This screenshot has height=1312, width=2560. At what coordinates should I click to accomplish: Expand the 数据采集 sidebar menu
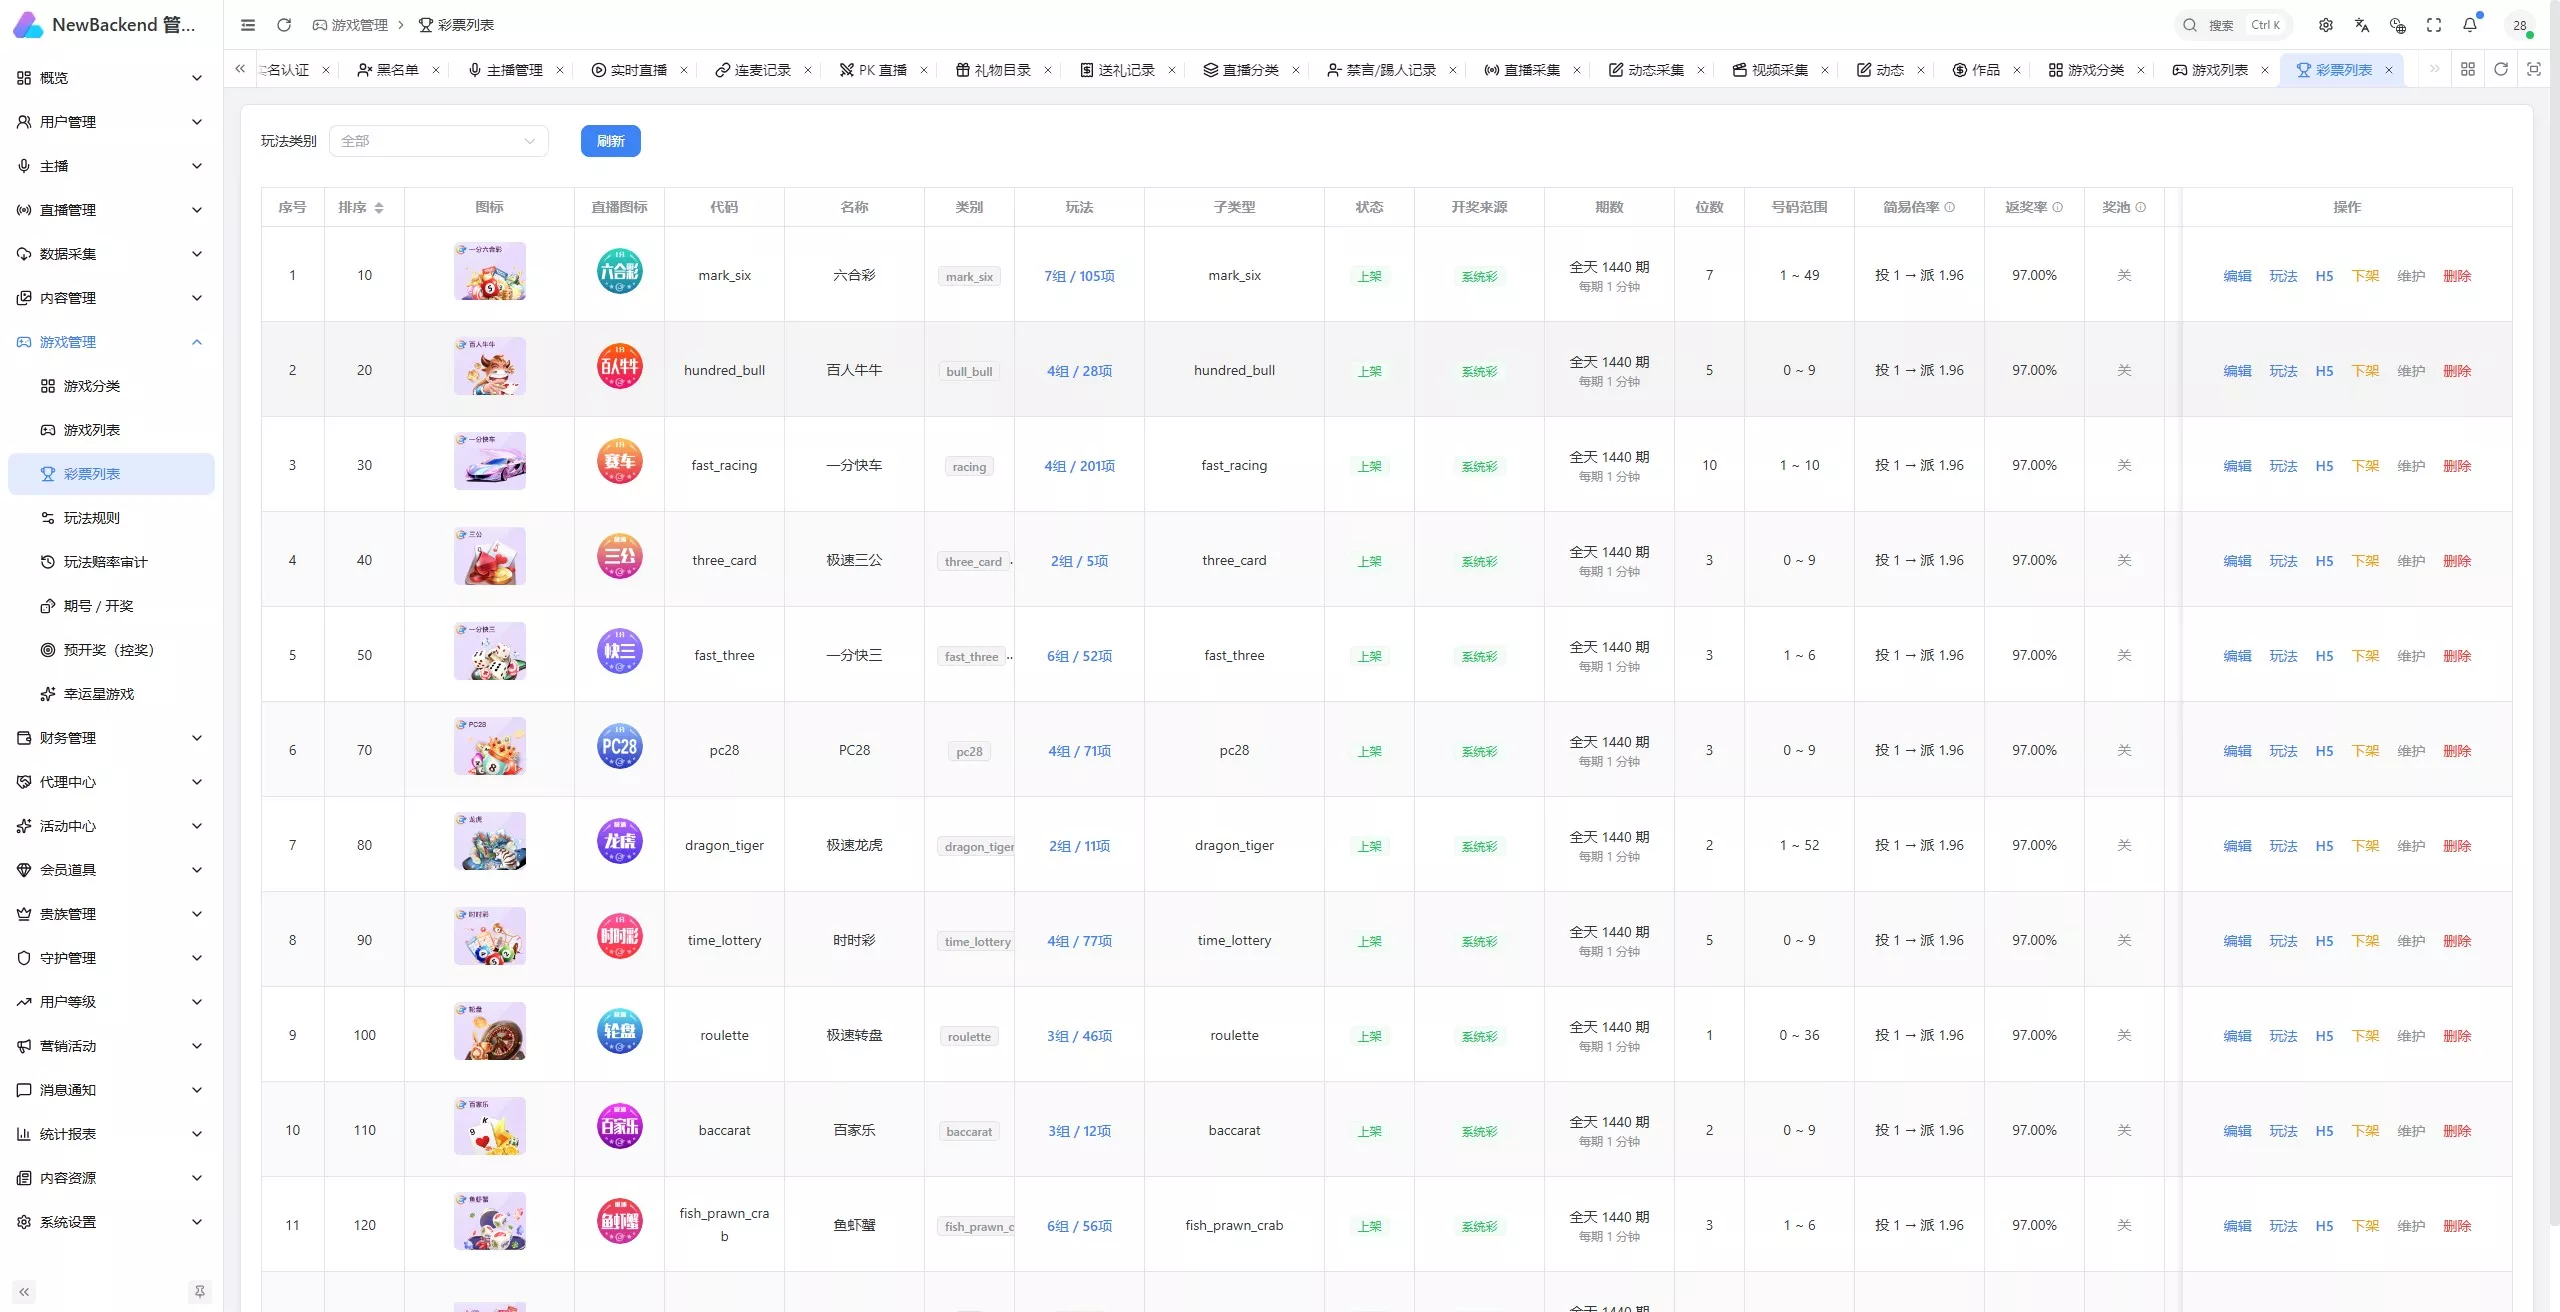(110, 254)
